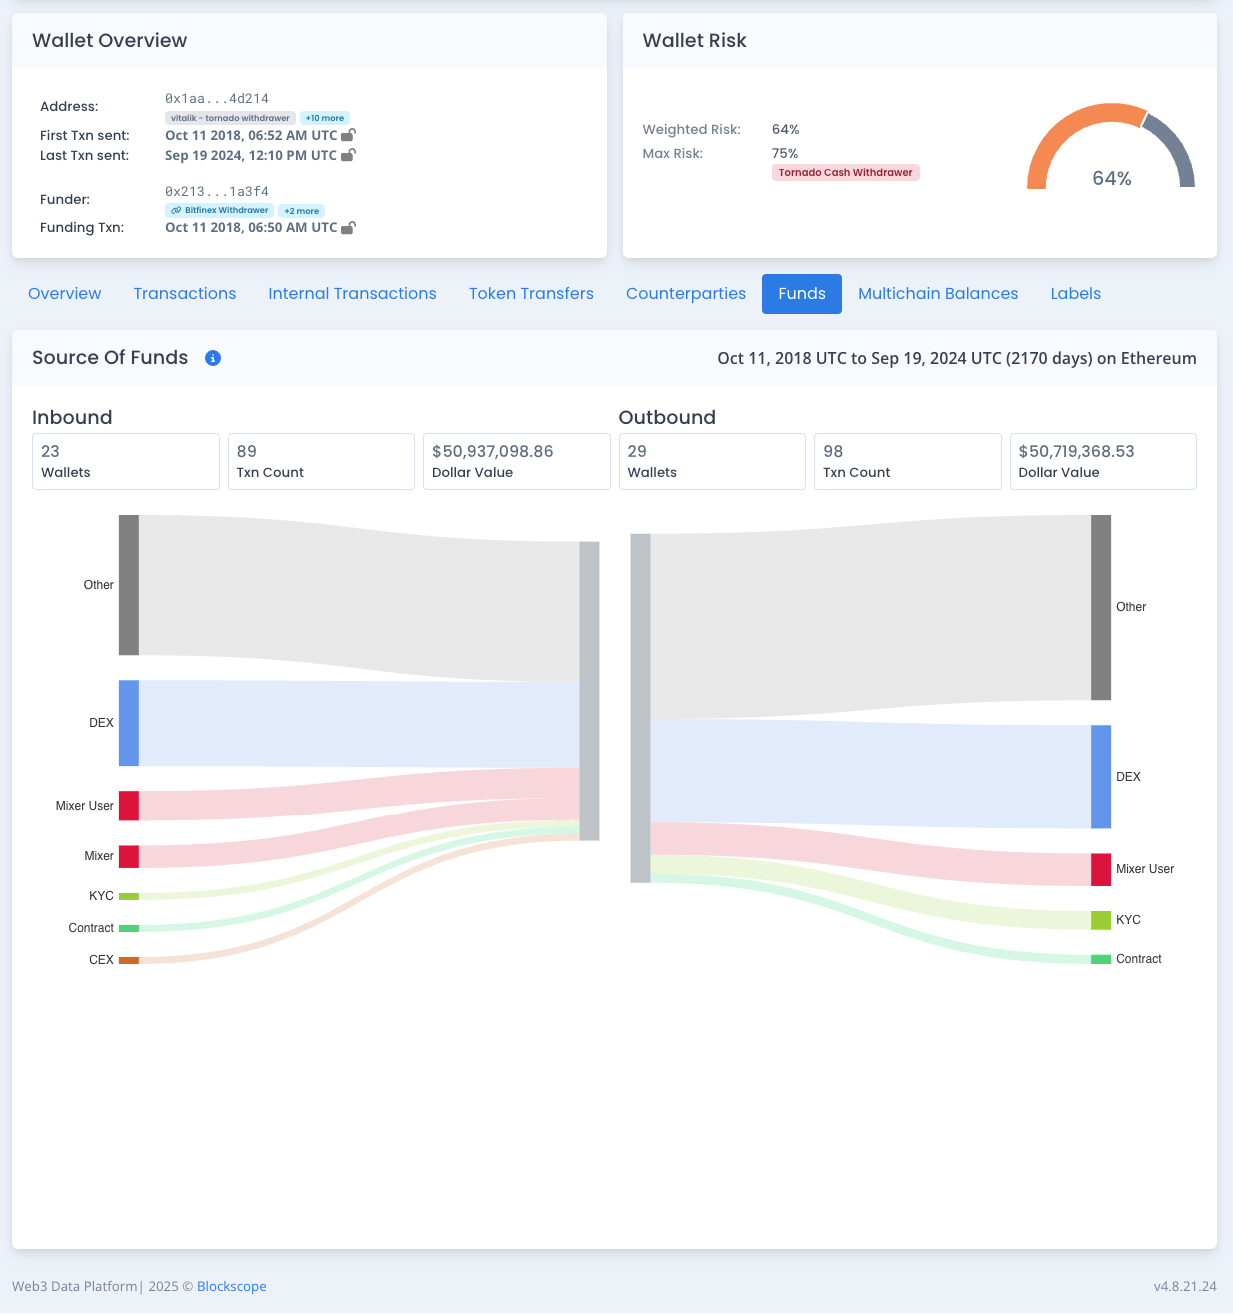Click the unlock icon next to Last Txn sent
This screenshot has height=1314, width=1233.
click(x=348, y=155)
